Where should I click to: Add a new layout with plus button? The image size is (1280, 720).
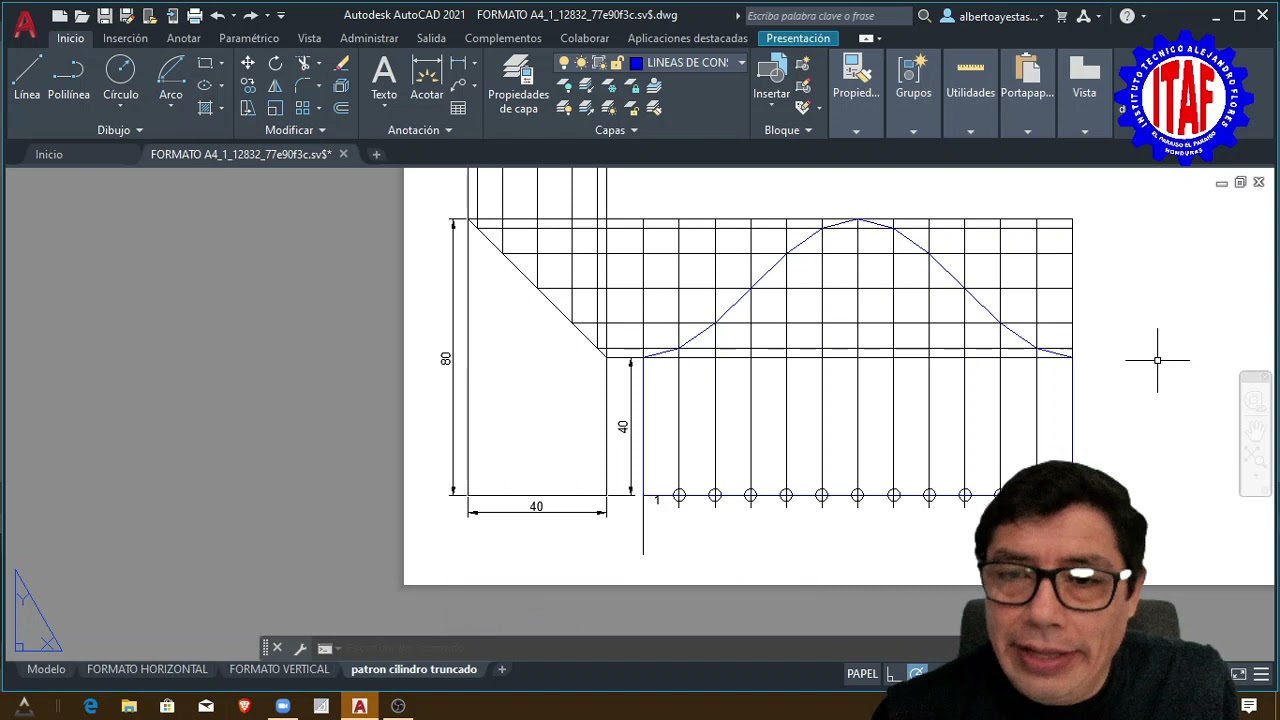[502, 670]
